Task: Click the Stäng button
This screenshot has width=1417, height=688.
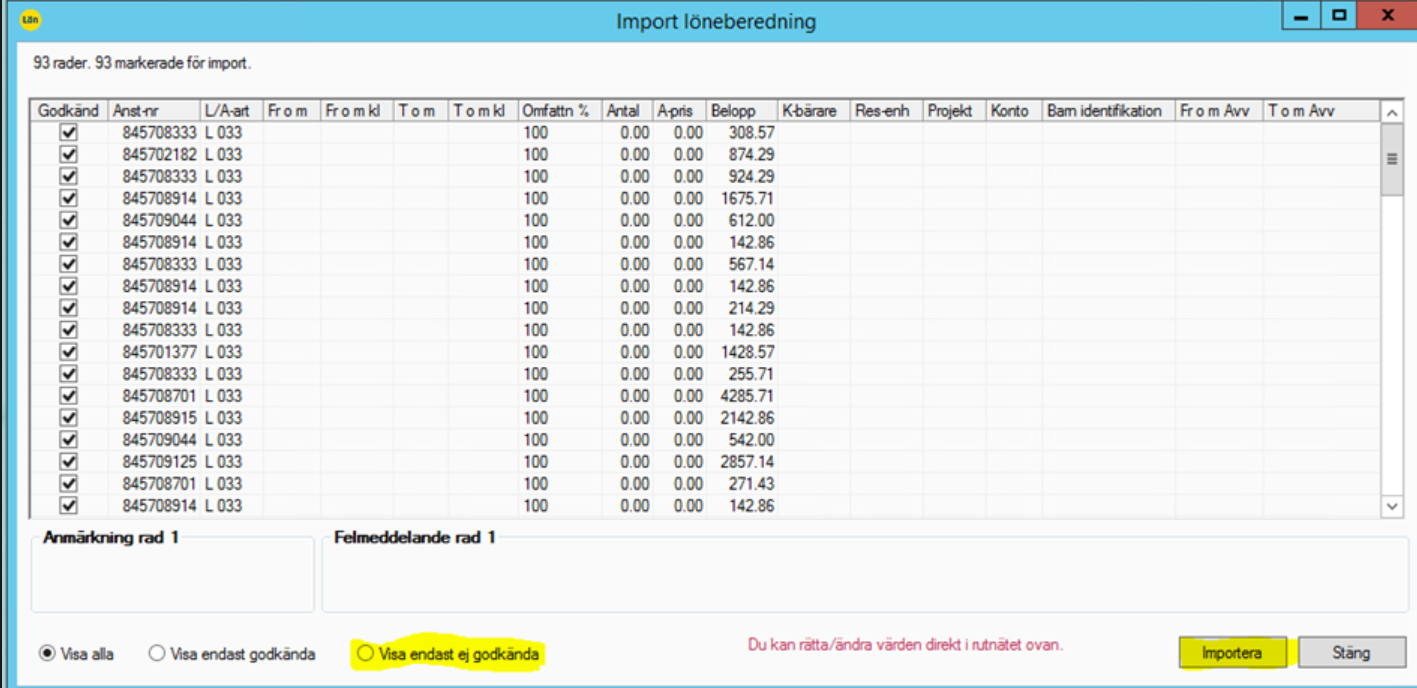Action: (x=1350, y=653)
